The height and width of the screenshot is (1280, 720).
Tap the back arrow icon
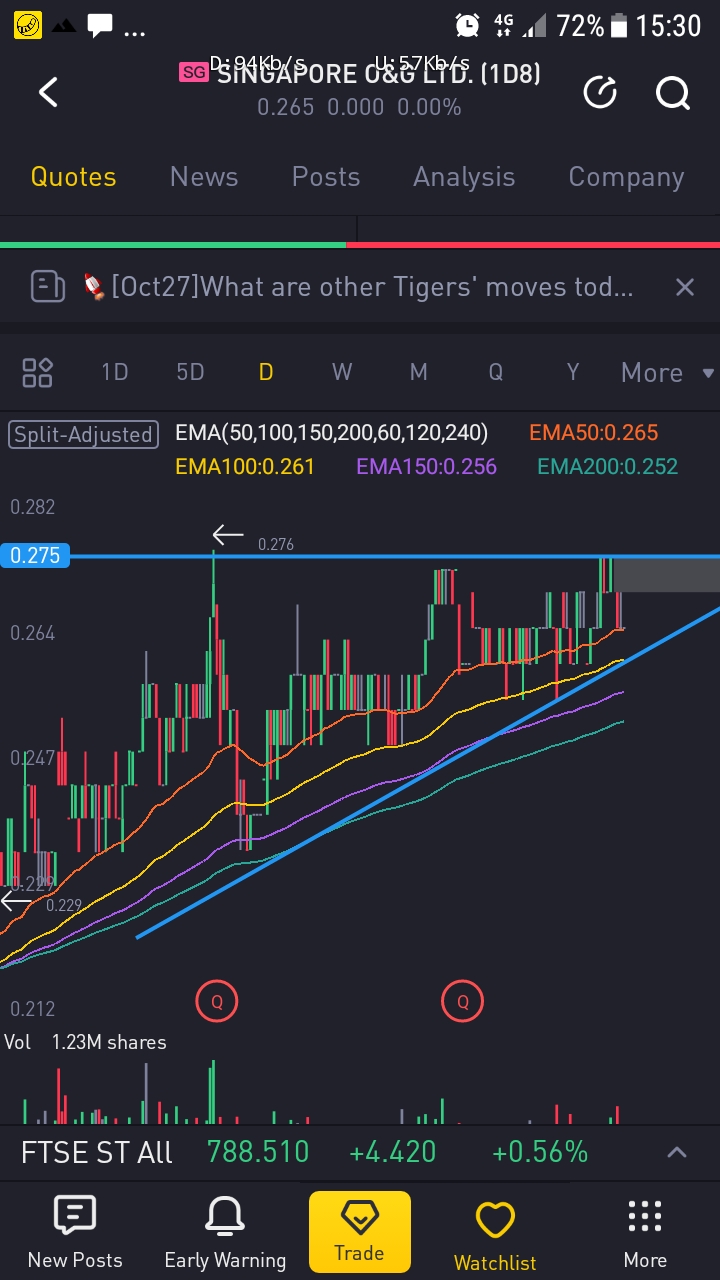pyautogui.click(x=47, y=93)
